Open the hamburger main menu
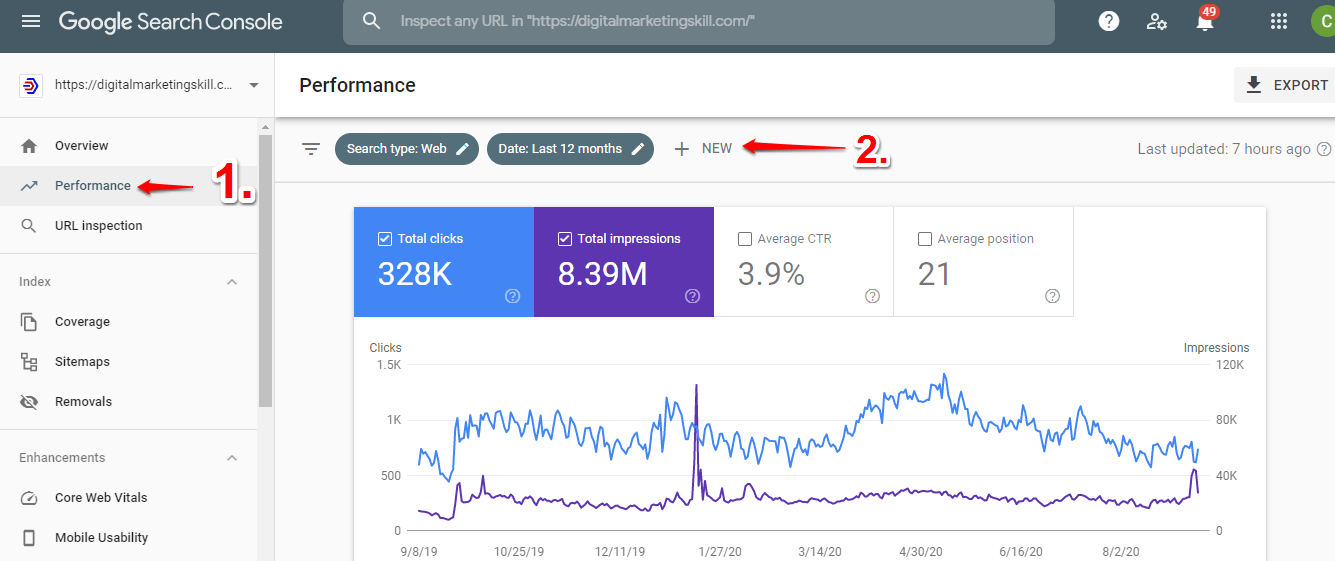This screenshot has width=1335, height=561. pos(31,21)
